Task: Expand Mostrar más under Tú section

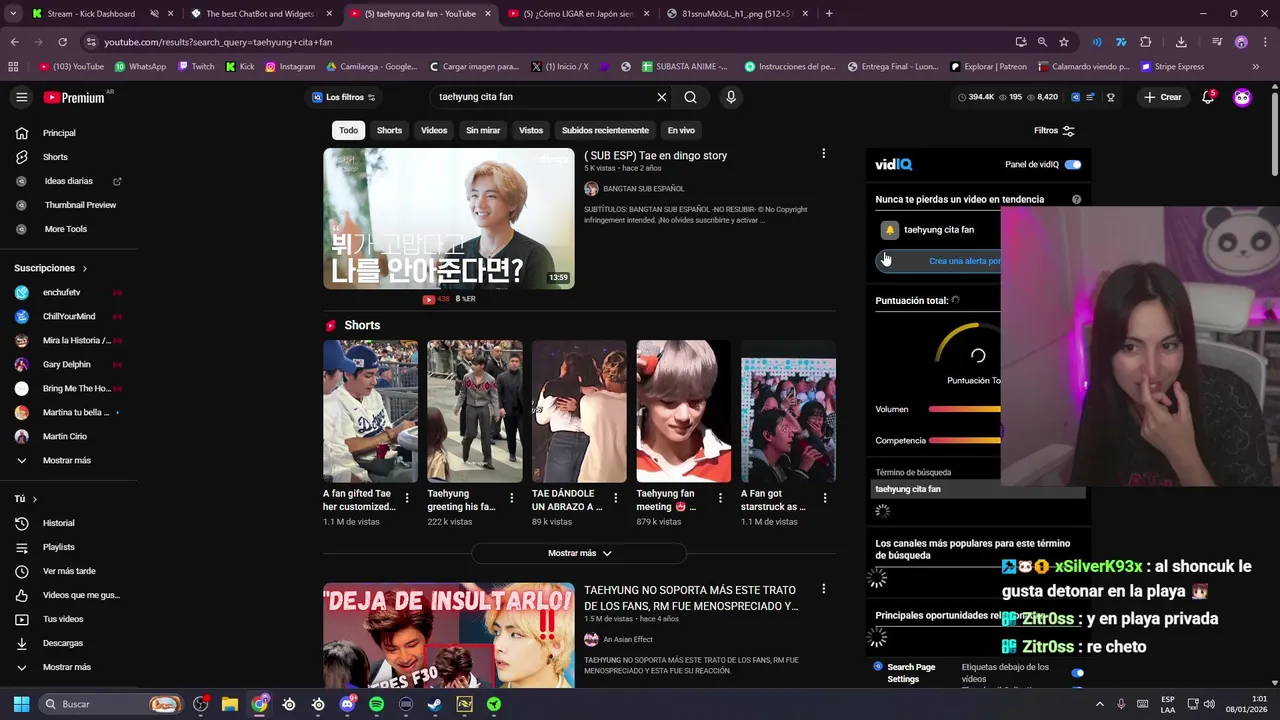Action: 69,667
